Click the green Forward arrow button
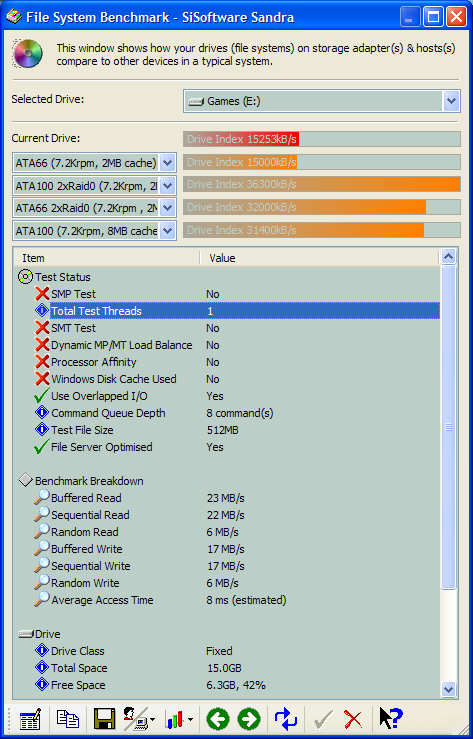This screenshot has width=473, height=739. pyautogui.click(x=249, y=719)
